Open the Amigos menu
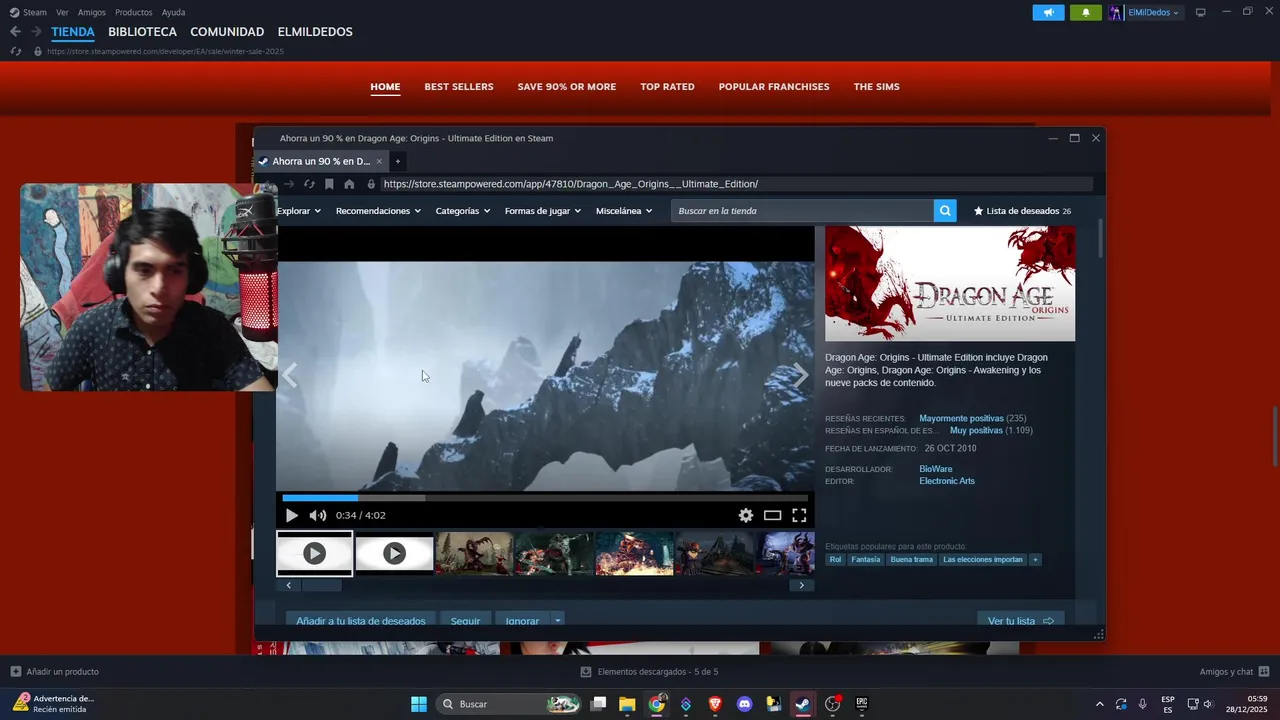The height and width of the screenshot is (720, 1280). [92, 12]
